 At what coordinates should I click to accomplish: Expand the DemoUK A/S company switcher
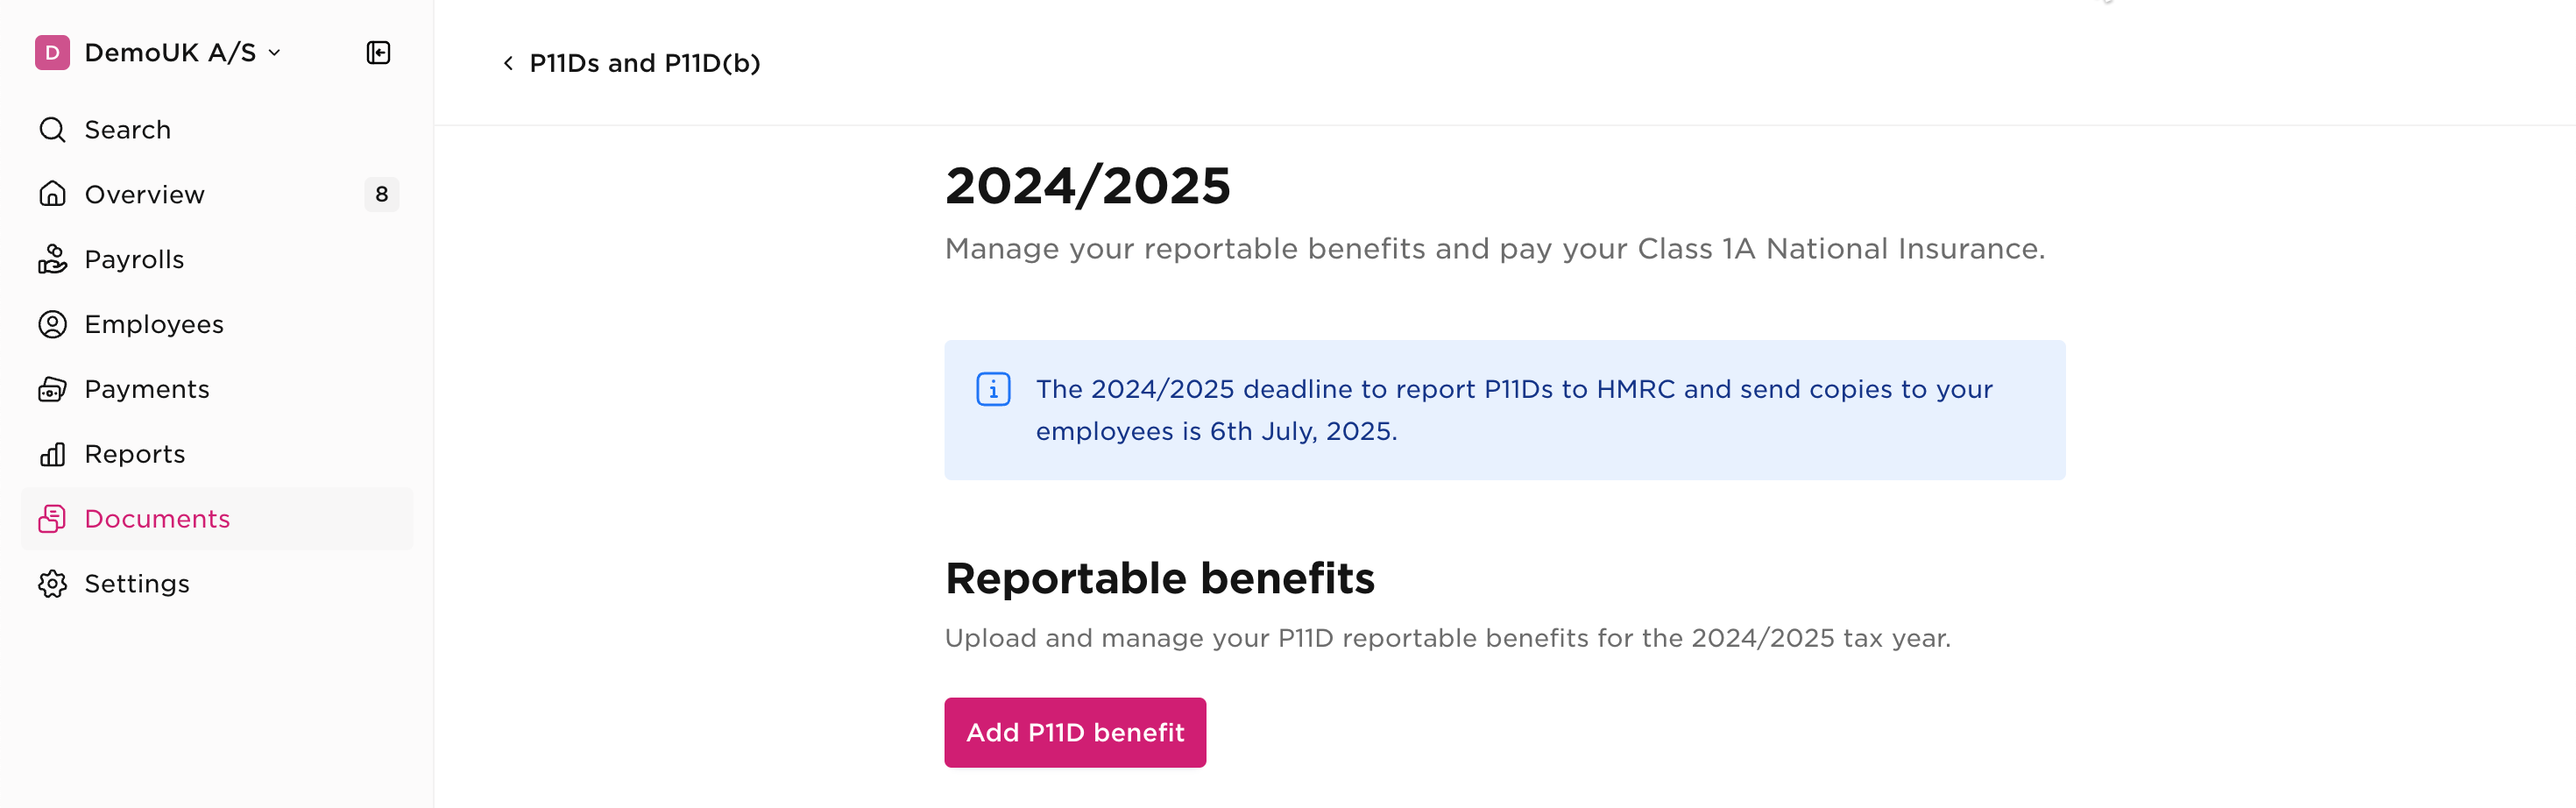[170, 52]
